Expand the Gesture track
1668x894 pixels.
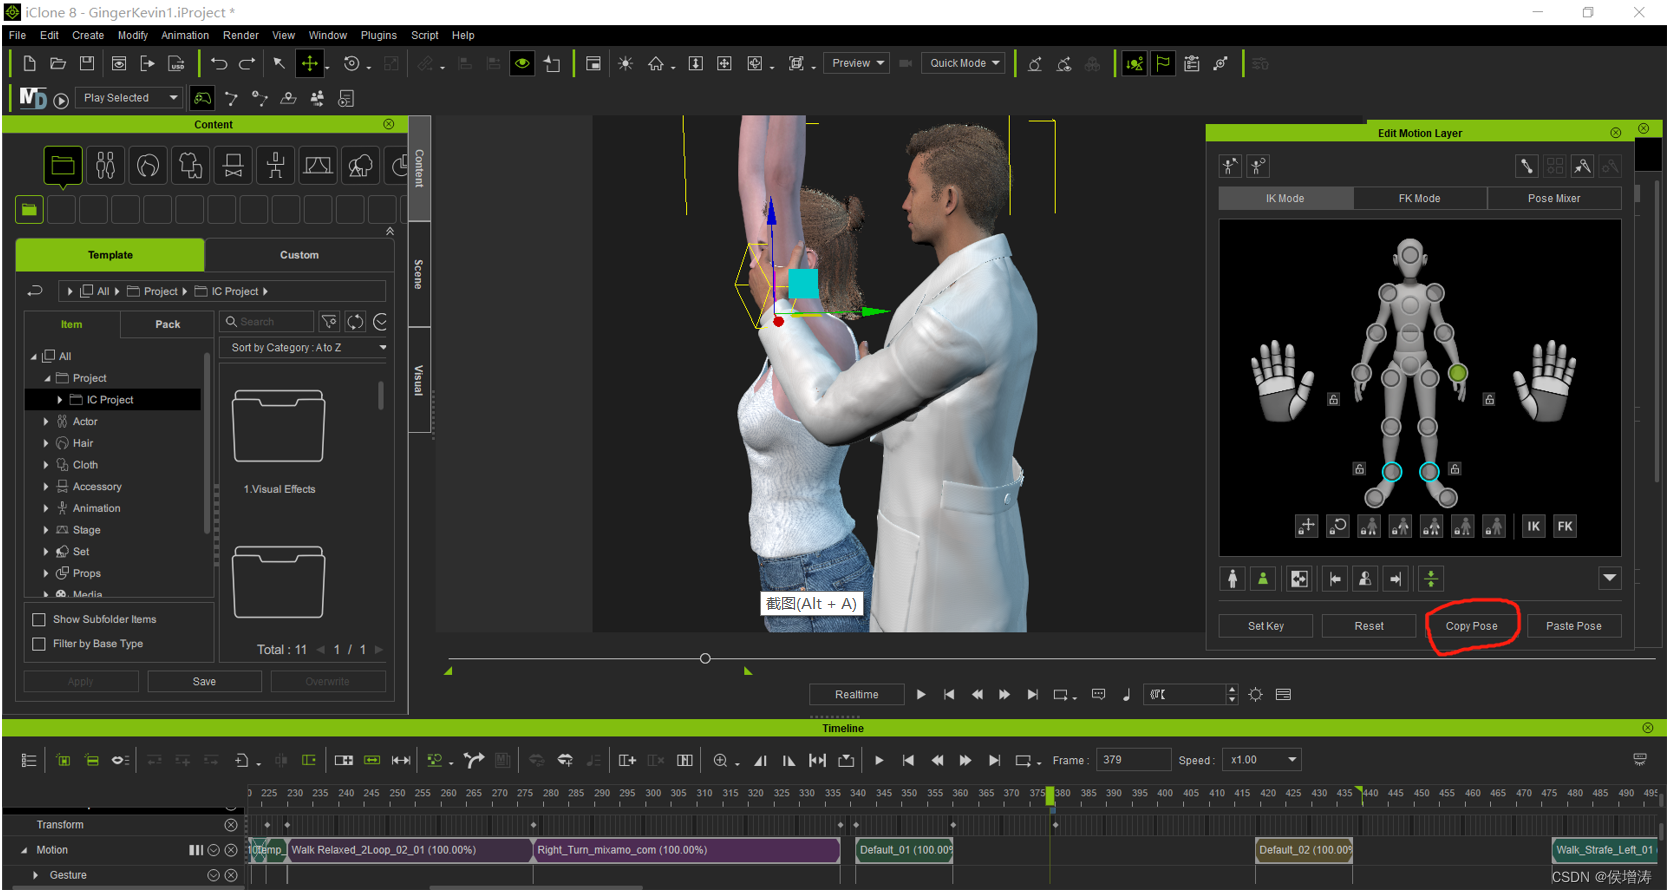tap(36, 876)
